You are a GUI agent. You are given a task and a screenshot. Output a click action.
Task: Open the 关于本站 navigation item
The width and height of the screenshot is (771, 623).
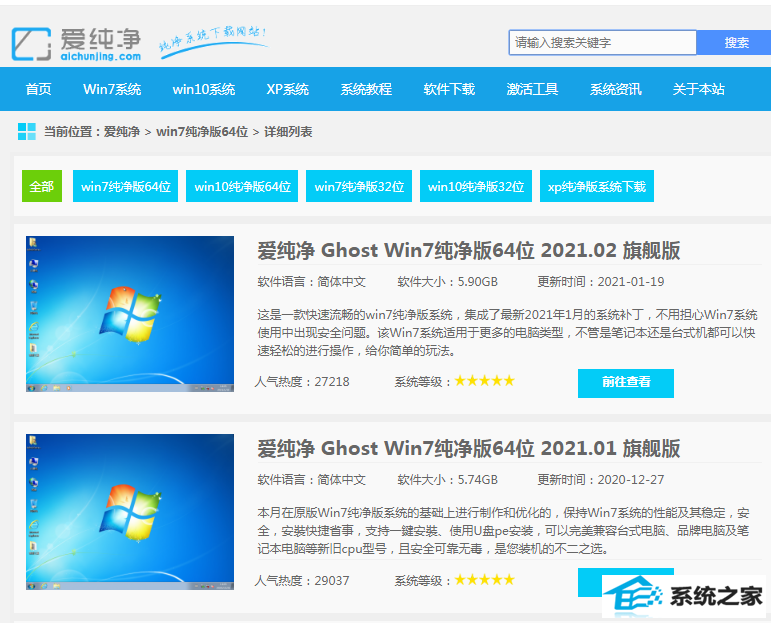pos(699,89)
